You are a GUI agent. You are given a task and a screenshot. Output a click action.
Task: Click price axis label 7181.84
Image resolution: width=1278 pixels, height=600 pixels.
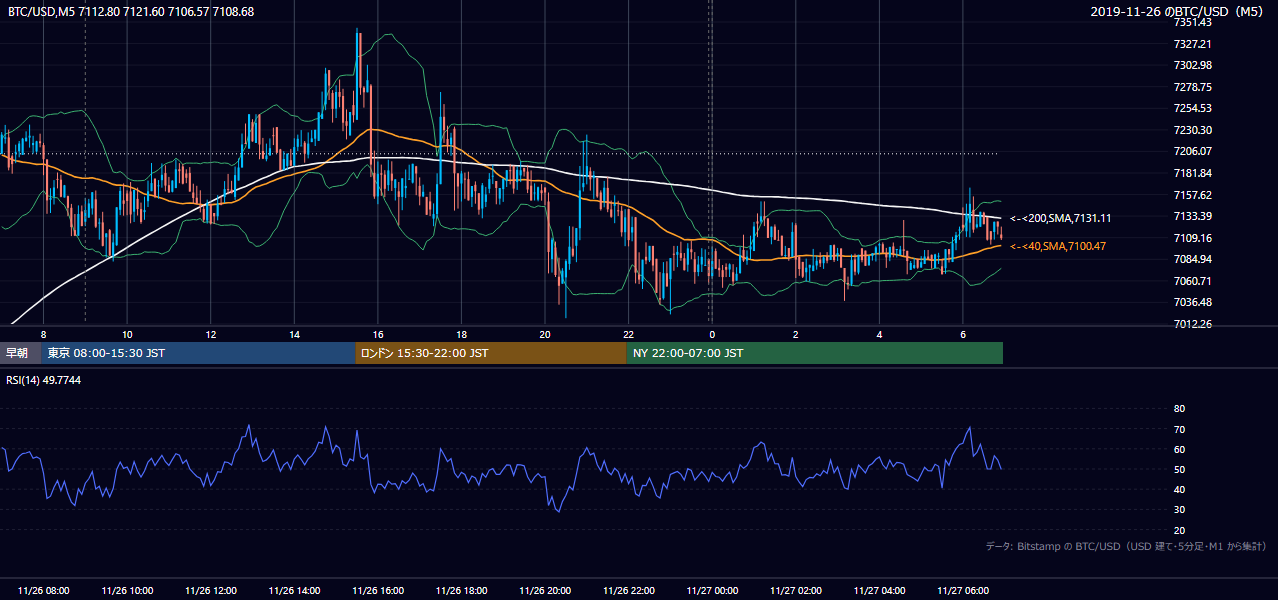[1192, 173]
